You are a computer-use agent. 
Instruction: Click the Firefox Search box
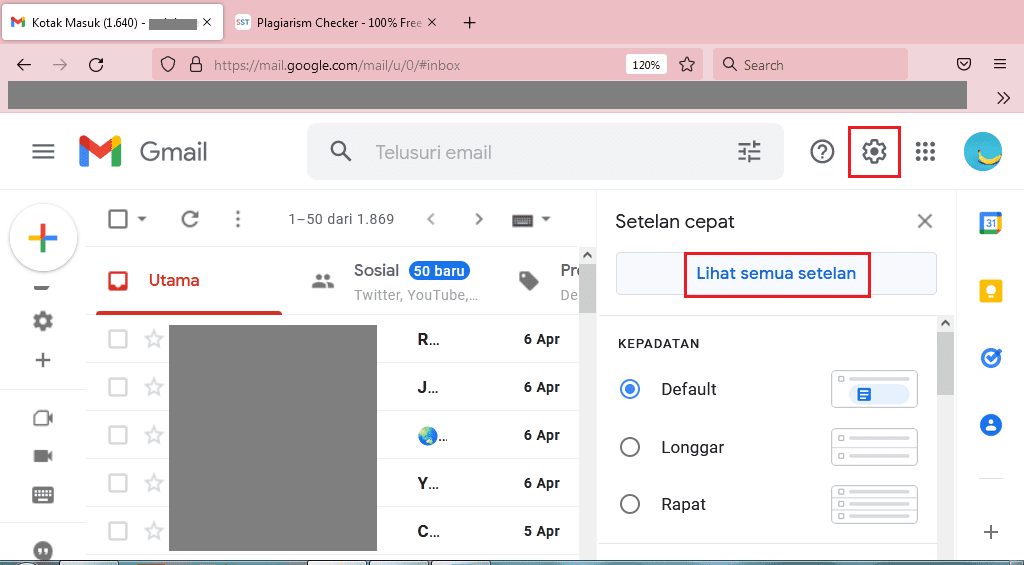[x=810, y=65]
